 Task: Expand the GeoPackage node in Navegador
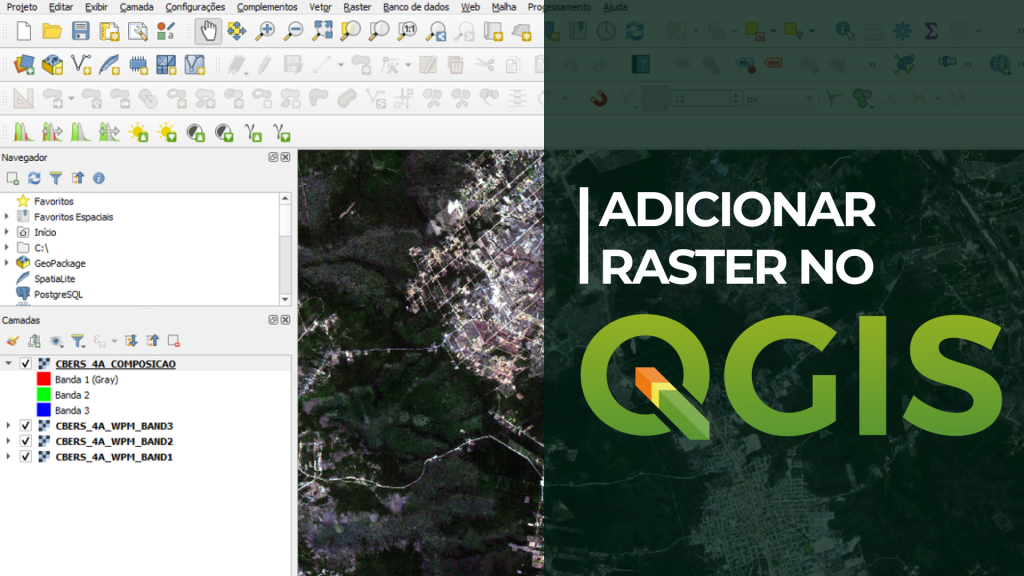[7, 263]
